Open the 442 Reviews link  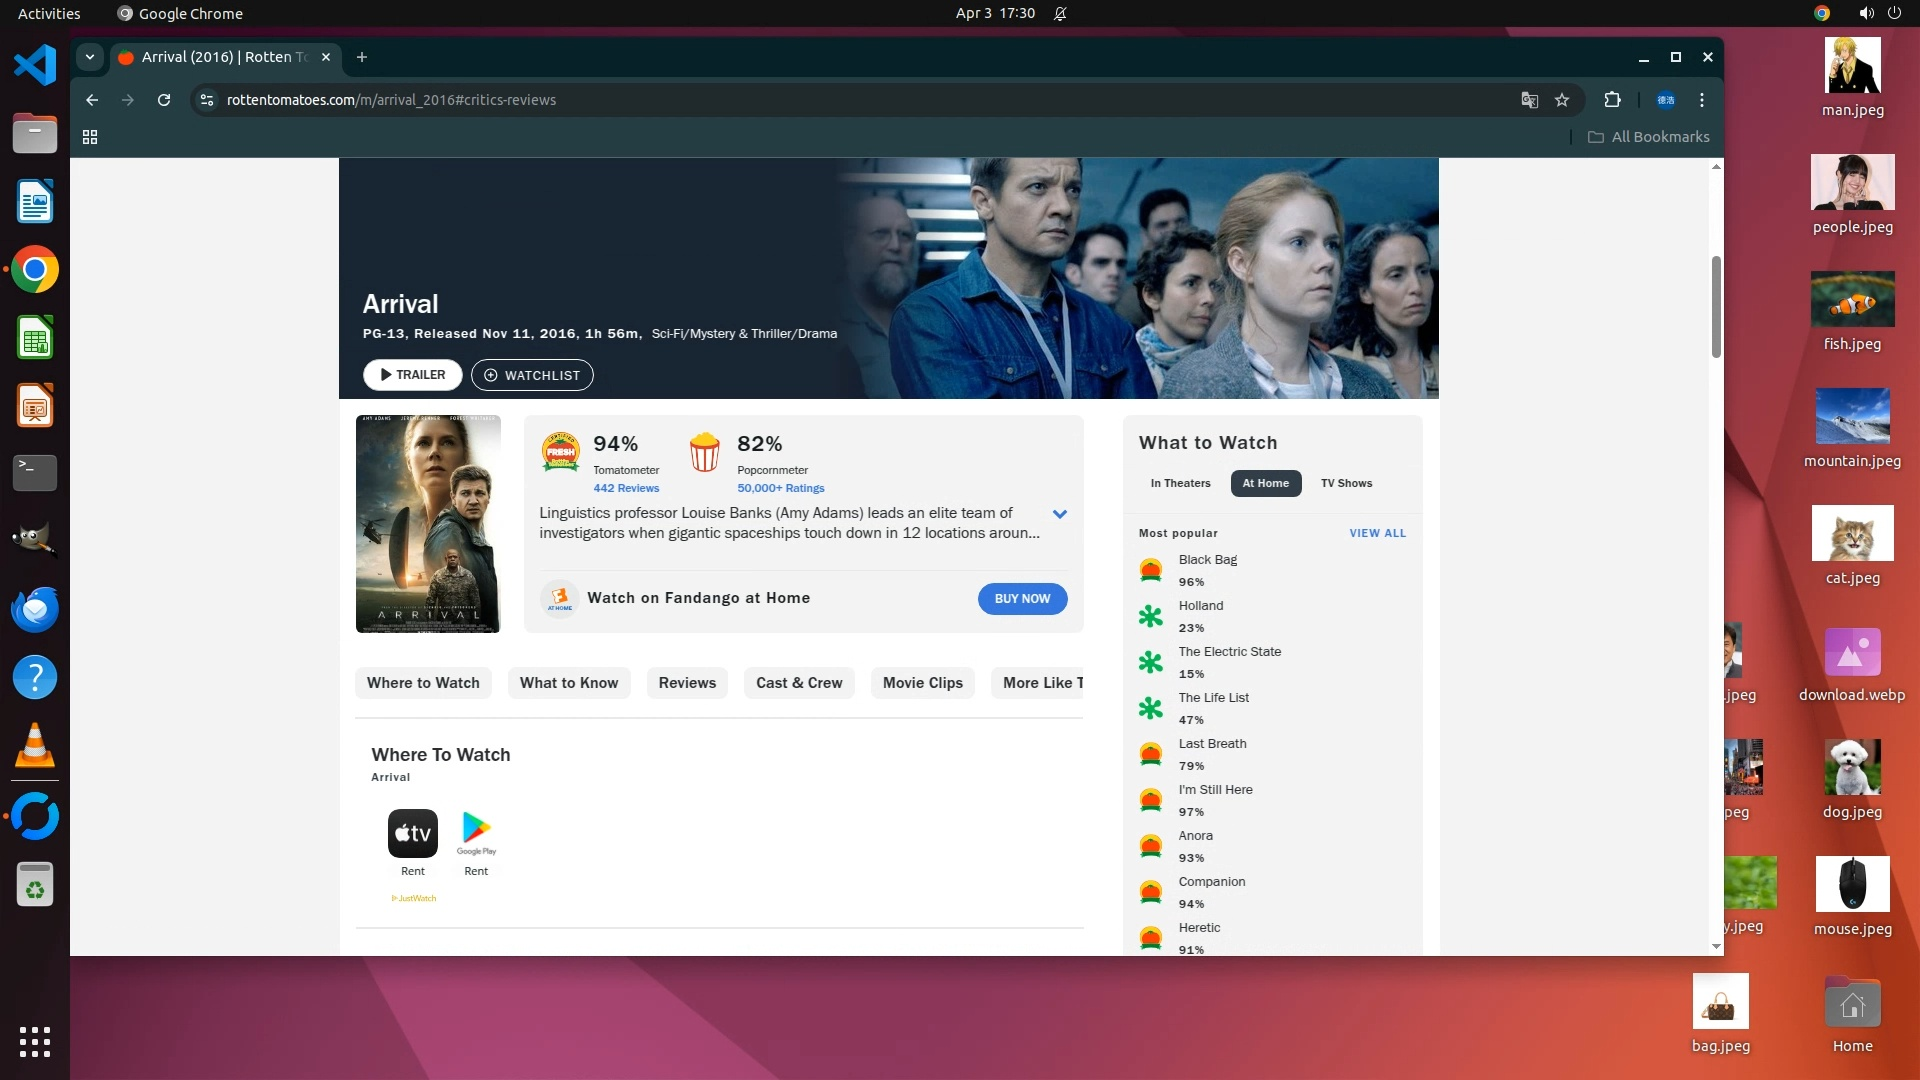626,488
